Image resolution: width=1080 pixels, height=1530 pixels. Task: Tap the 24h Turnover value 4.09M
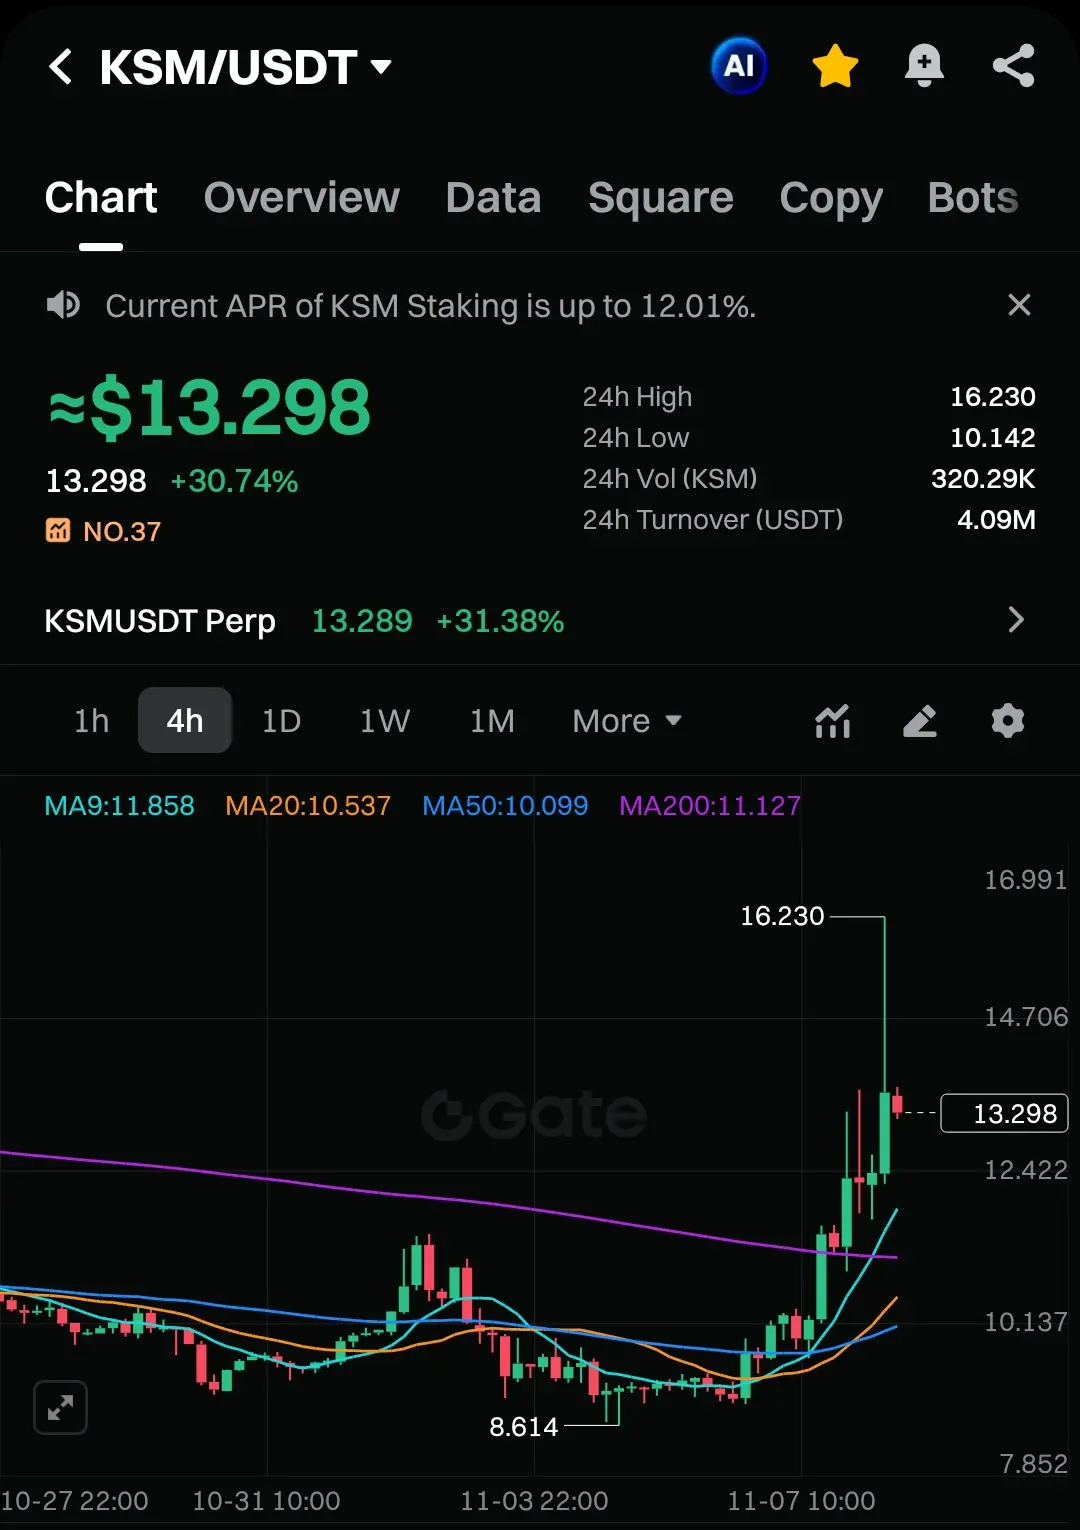coord(996,520)
